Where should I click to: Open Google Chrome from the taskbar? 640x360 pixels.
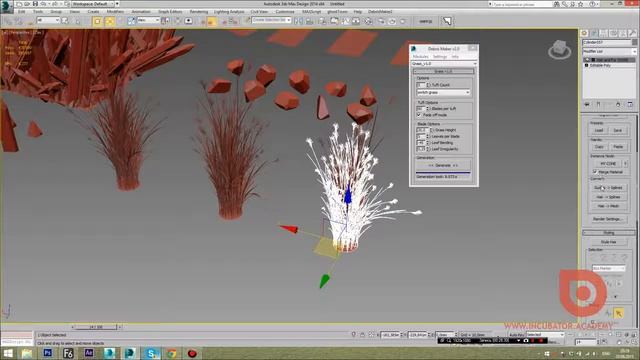click(172, 353)
